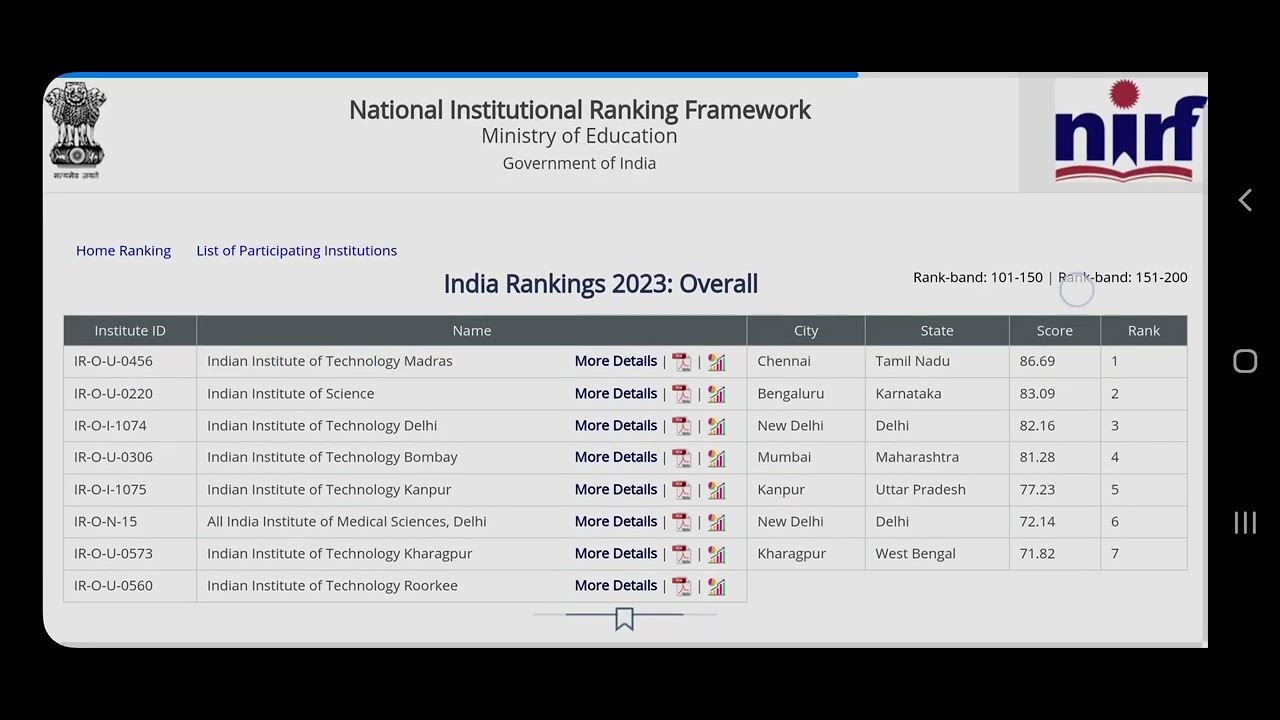
Task: Click More Details for Indian Institute of Science
Action: (x=615, y=393)
